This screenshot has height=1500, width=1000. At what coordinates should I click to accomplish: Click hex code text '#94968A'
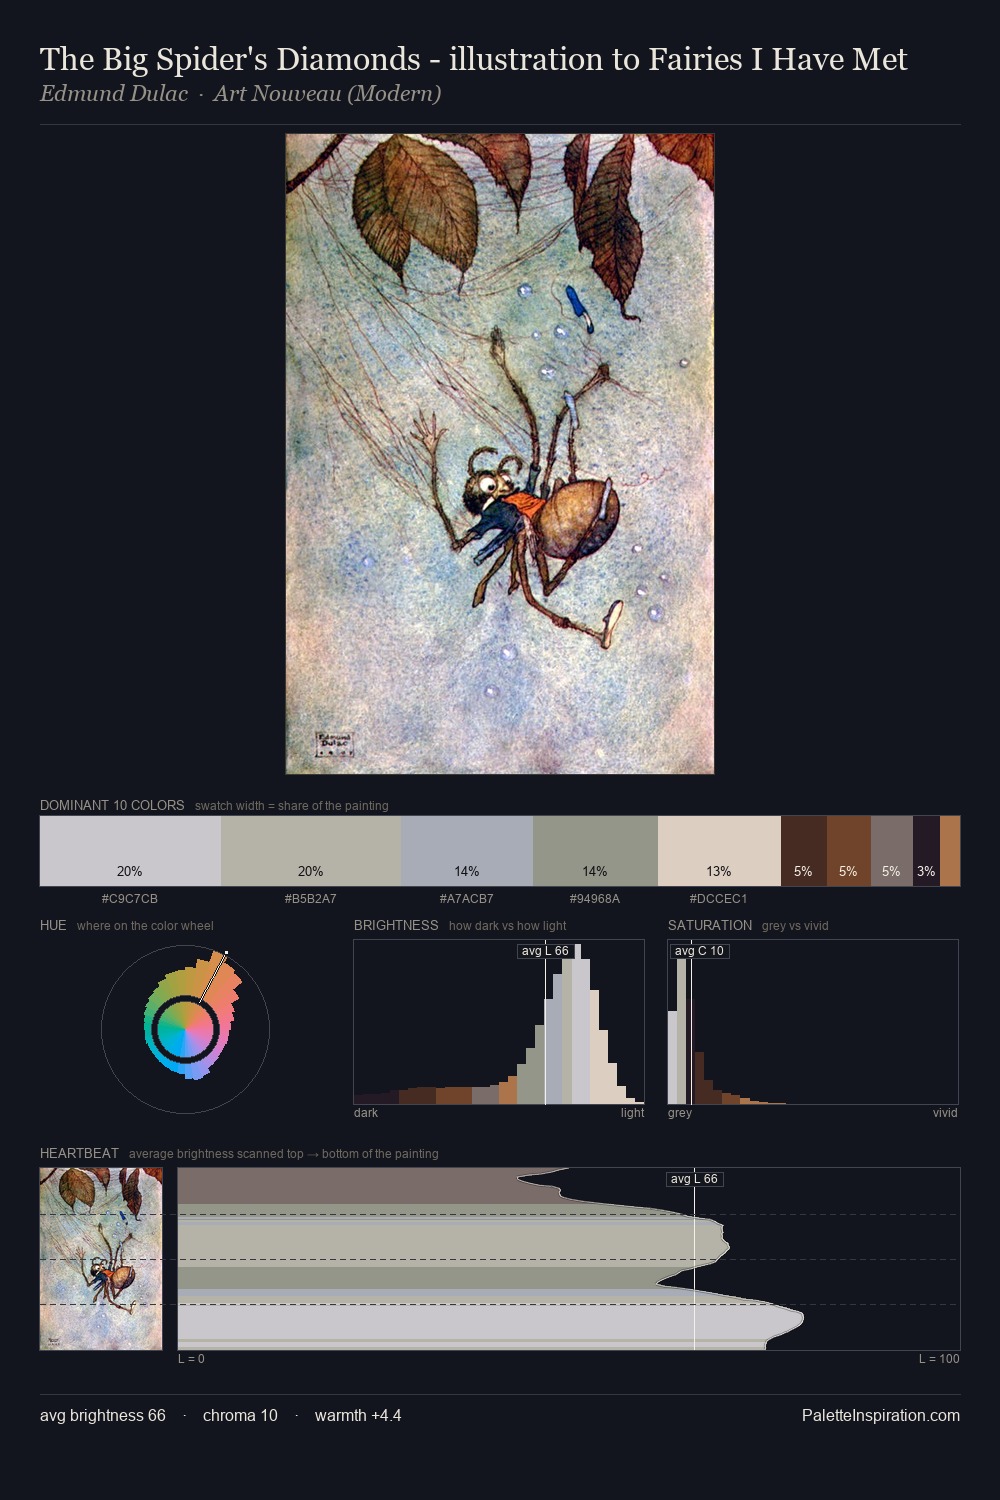595,898
